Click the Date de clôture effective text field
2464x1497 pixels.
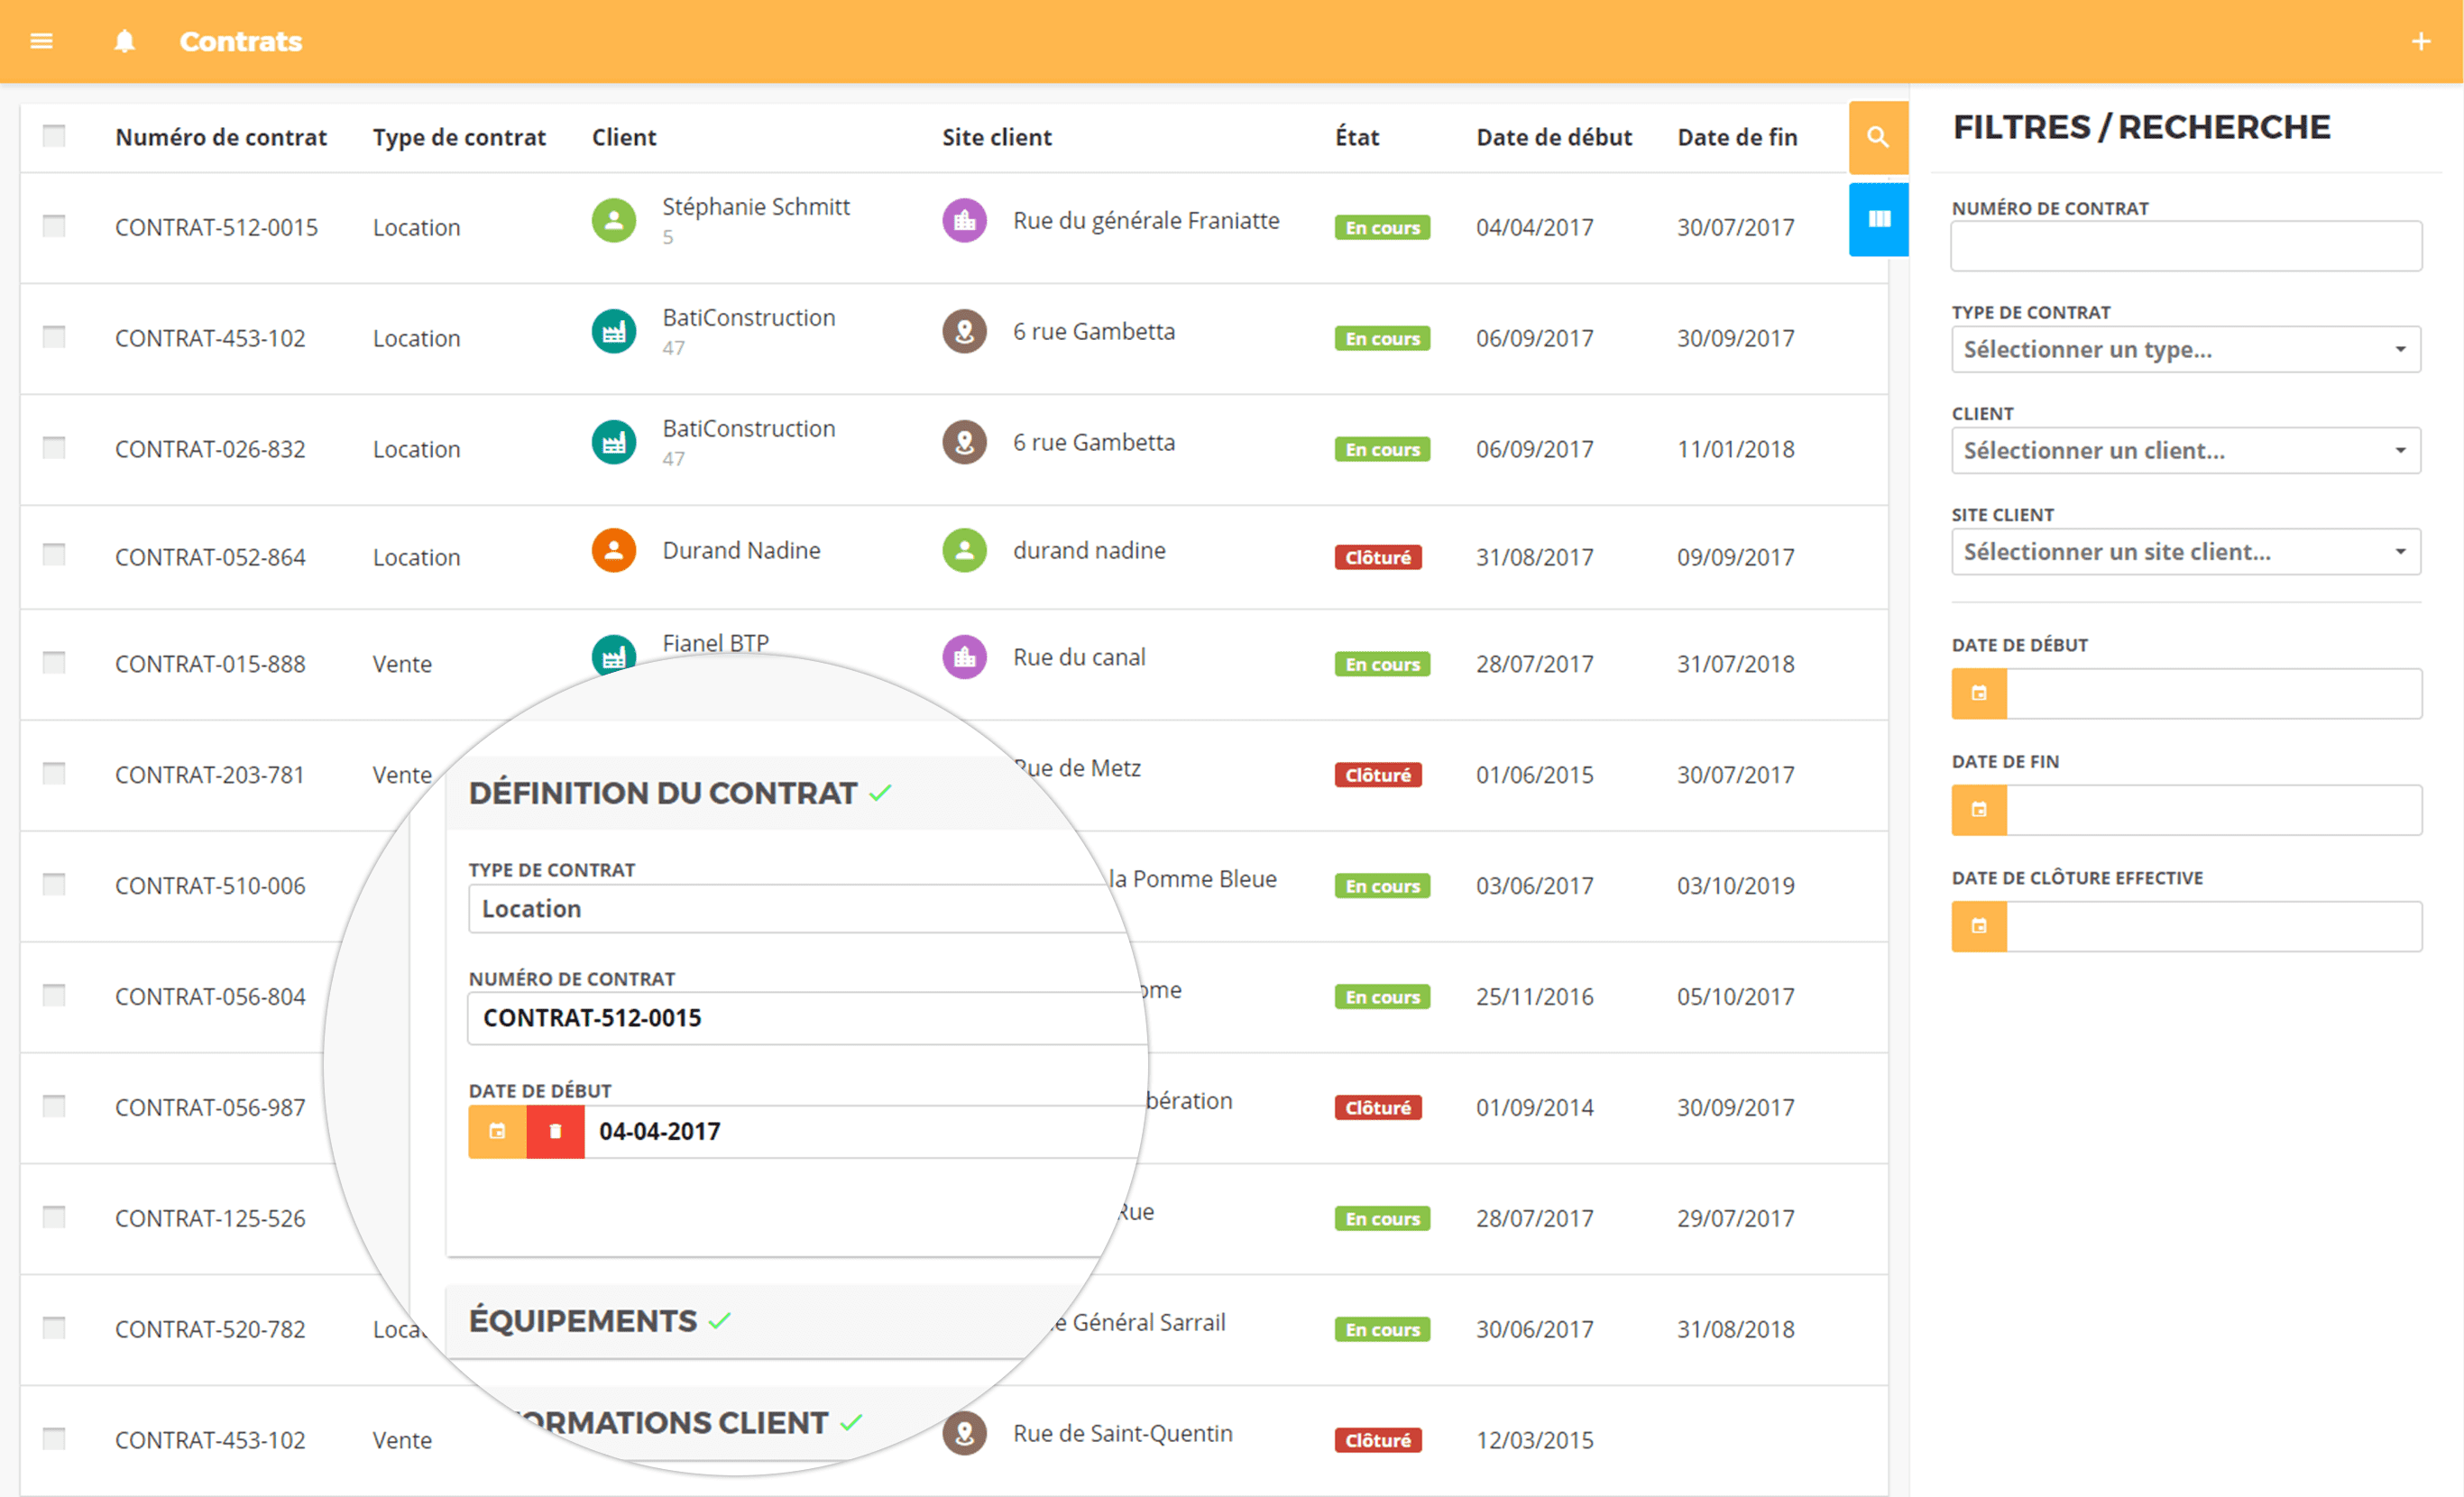coord(2214,926)
